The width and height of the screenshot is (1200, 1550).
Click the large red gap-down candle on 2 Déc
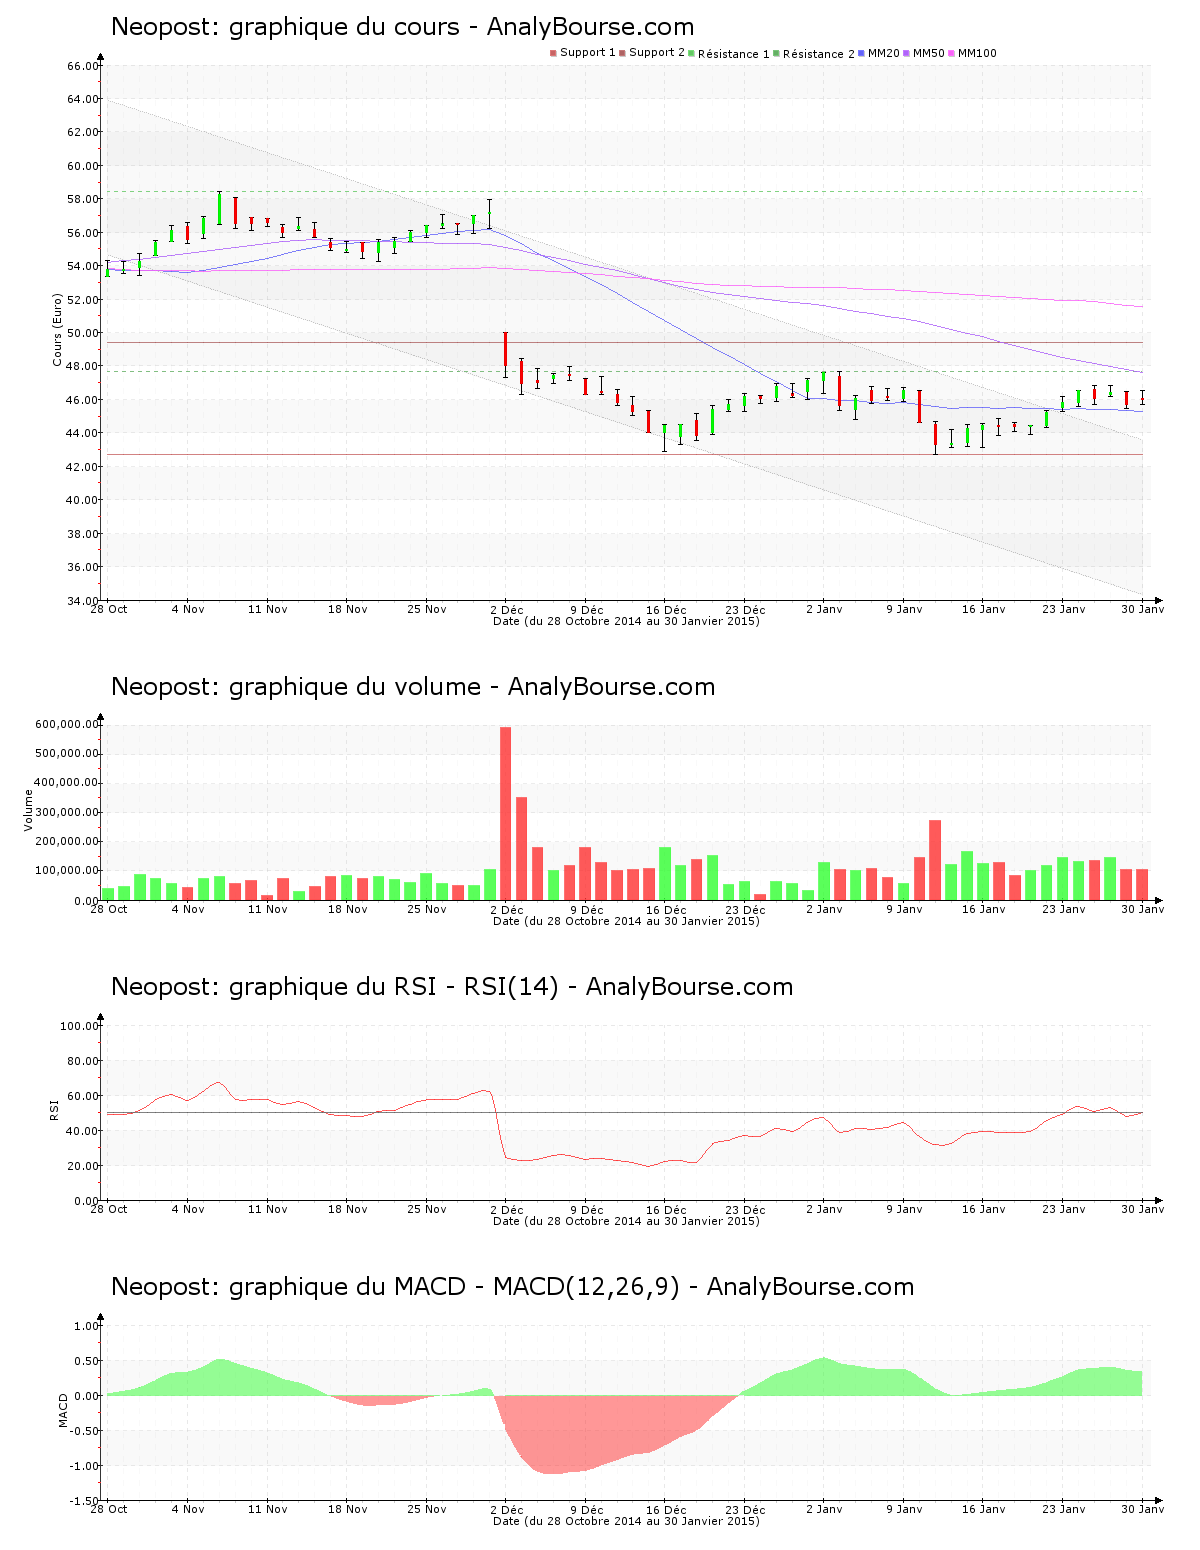click(x=506, y=350)
